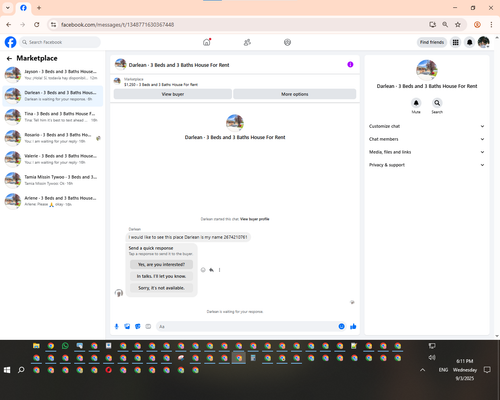Send quick reply 'In talks. I'll let you know.'
The width and height of the screenshot is (500, 400).
[161, 276]
